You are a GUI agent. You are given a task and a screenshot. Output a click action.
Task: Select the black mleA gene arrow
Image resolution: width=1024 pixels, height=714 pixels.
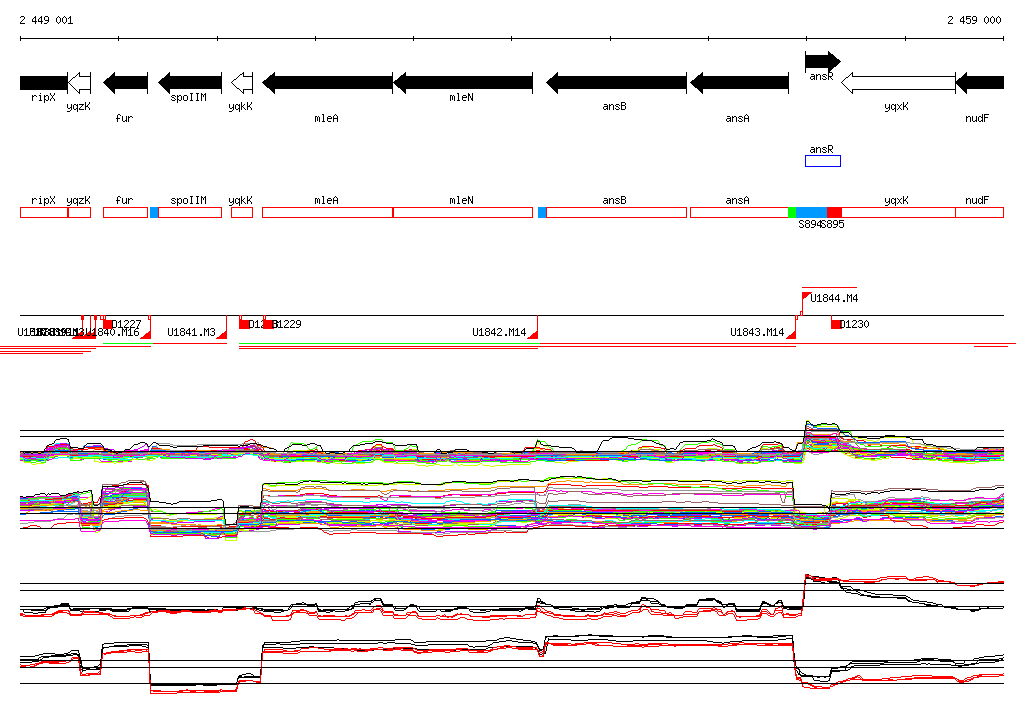[x=327, y=83]
